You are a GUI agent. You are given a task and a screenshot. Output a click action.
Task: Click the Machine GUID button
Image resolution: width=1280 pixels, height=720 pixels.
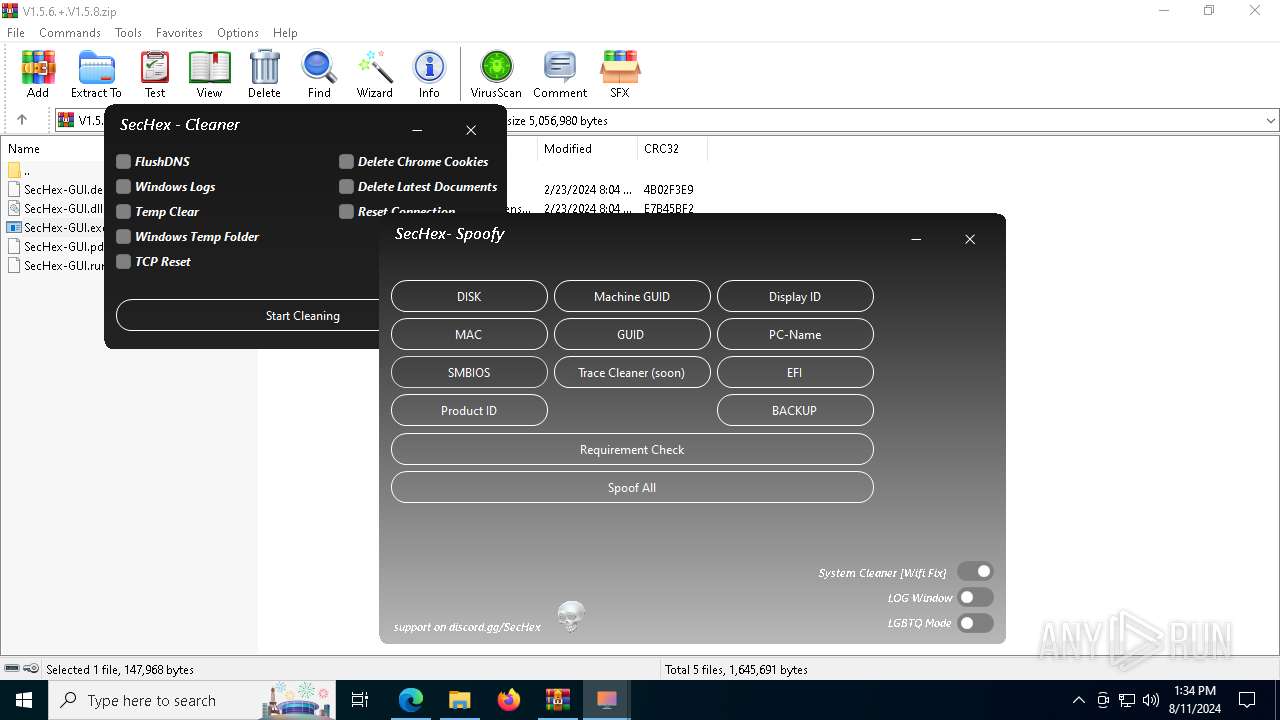pos(632,296)
